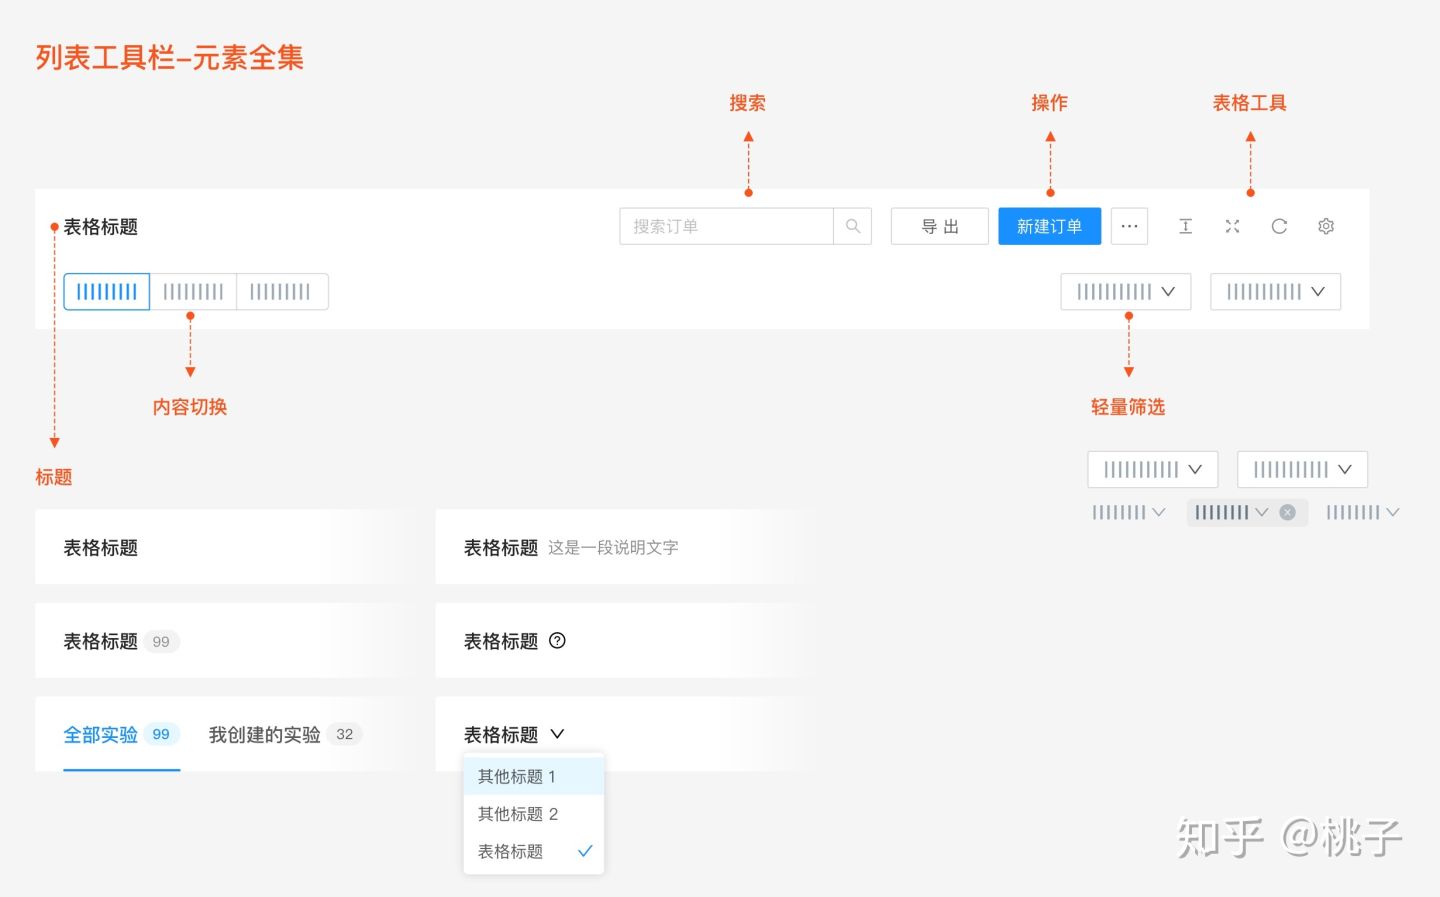Expand the 表格标题 title dropdown chevron
The image size is (1440, 897).
click(x=557, y=734)
